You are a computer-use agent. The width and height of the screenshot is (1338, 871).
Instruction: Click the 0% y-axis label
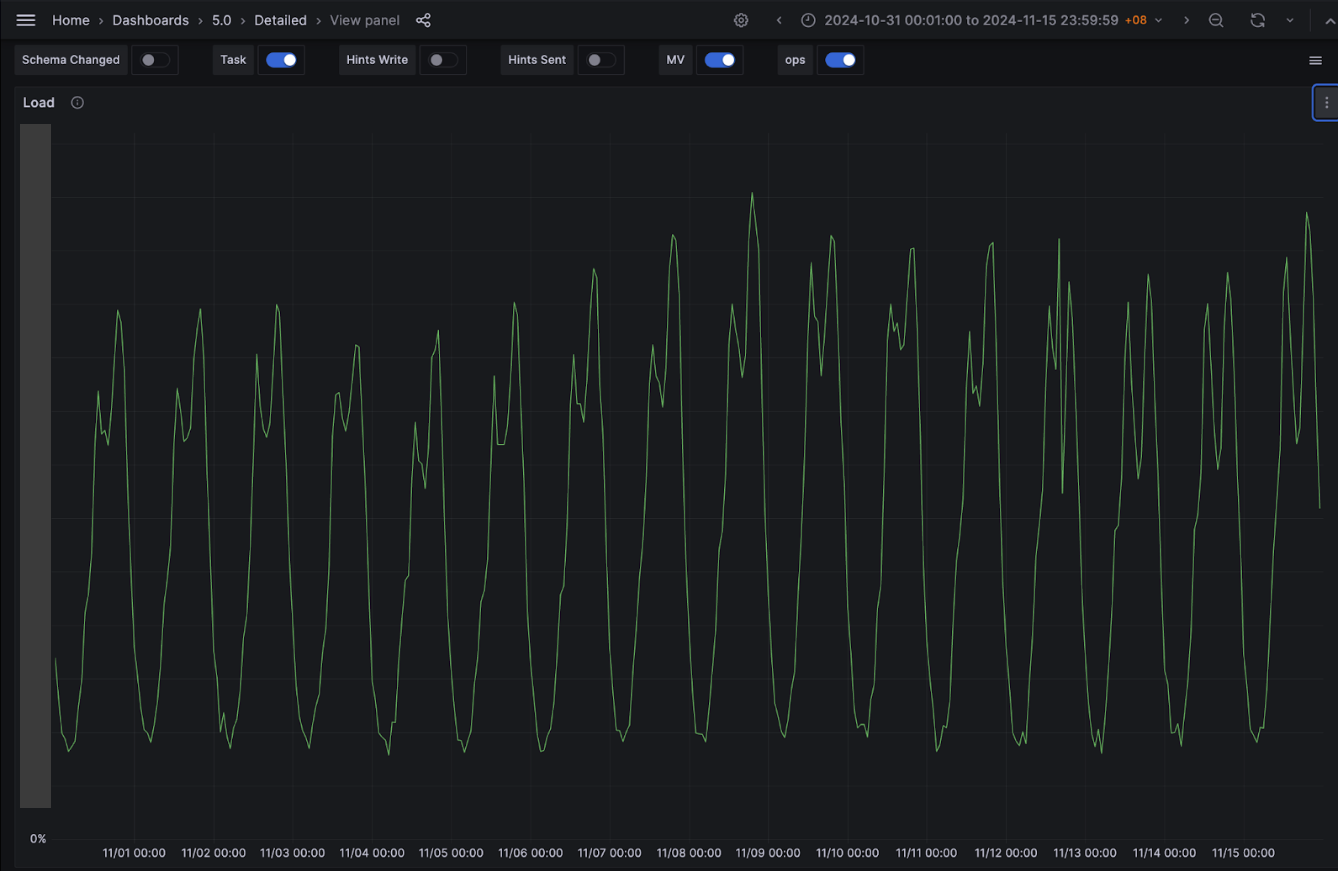tap(38, 839)
